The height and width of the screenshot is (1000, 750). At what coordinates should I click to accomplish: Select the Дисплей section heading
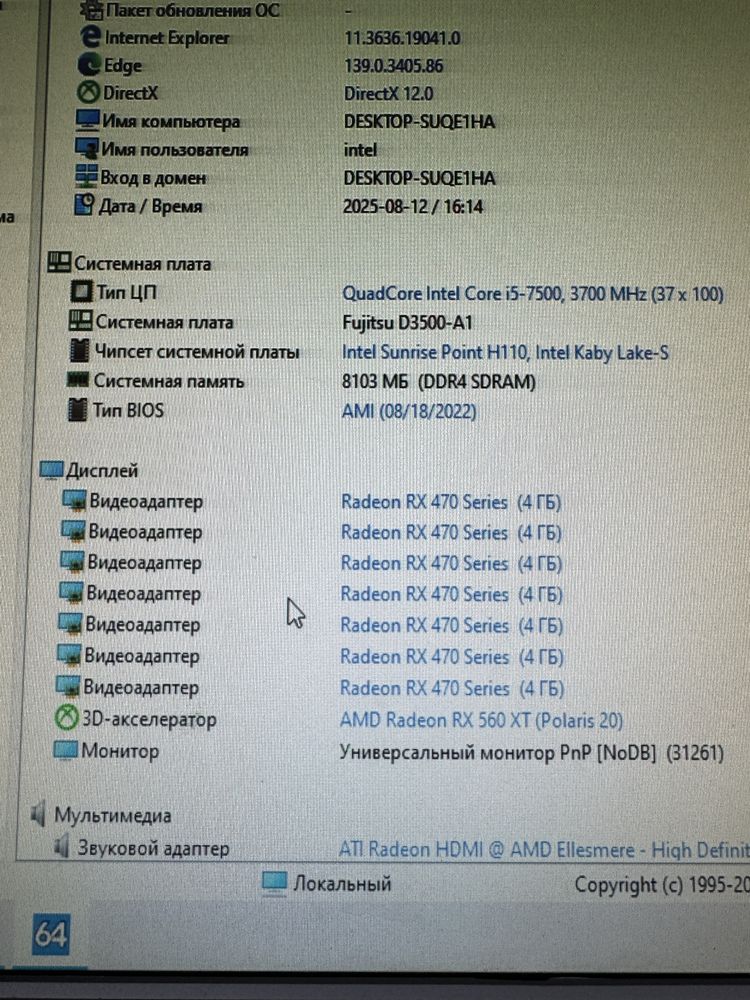pyautogui.click(x=102, y=471)
